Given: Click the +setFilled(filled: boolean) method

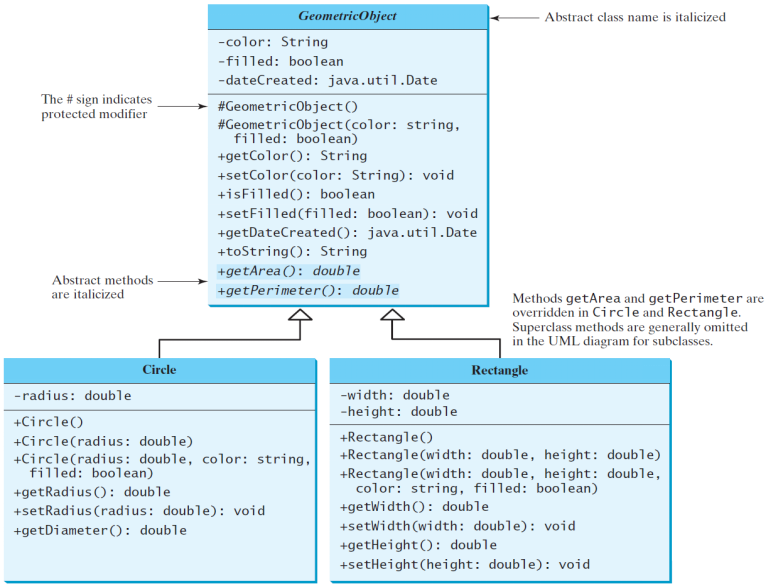Looking at the screenshot, I should tap(347, 213).
